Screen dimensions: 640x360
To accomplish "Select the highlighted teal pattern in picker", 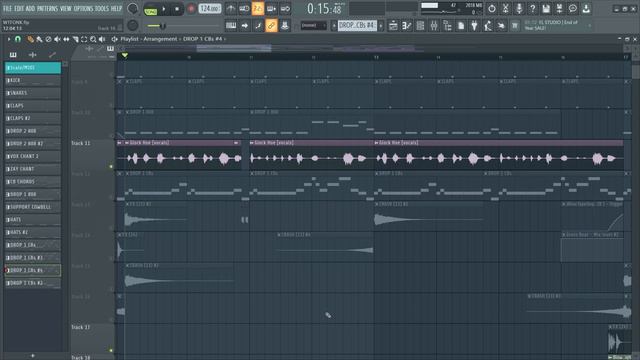I will 33,68.
